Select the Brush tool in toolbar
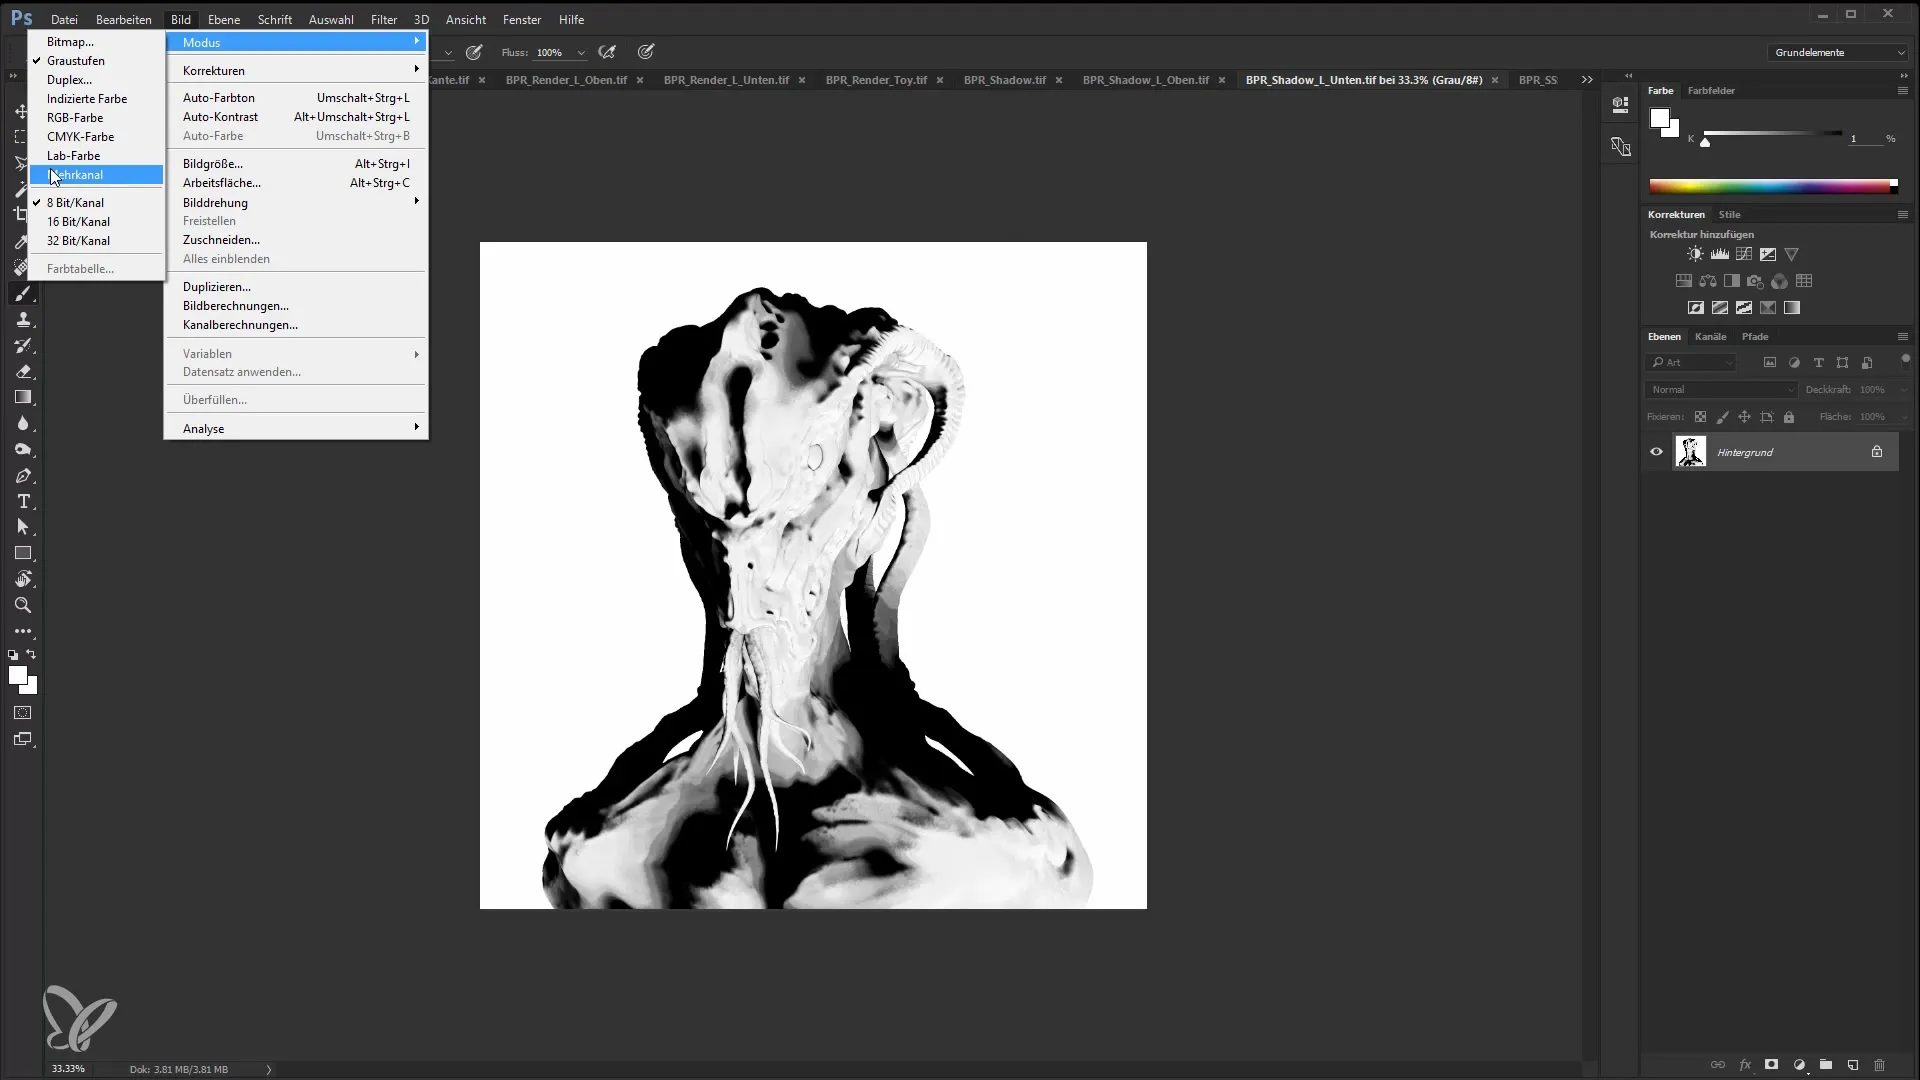Image resolution: width=1920 pixels, height=1080 pixels. coord(24,295)
